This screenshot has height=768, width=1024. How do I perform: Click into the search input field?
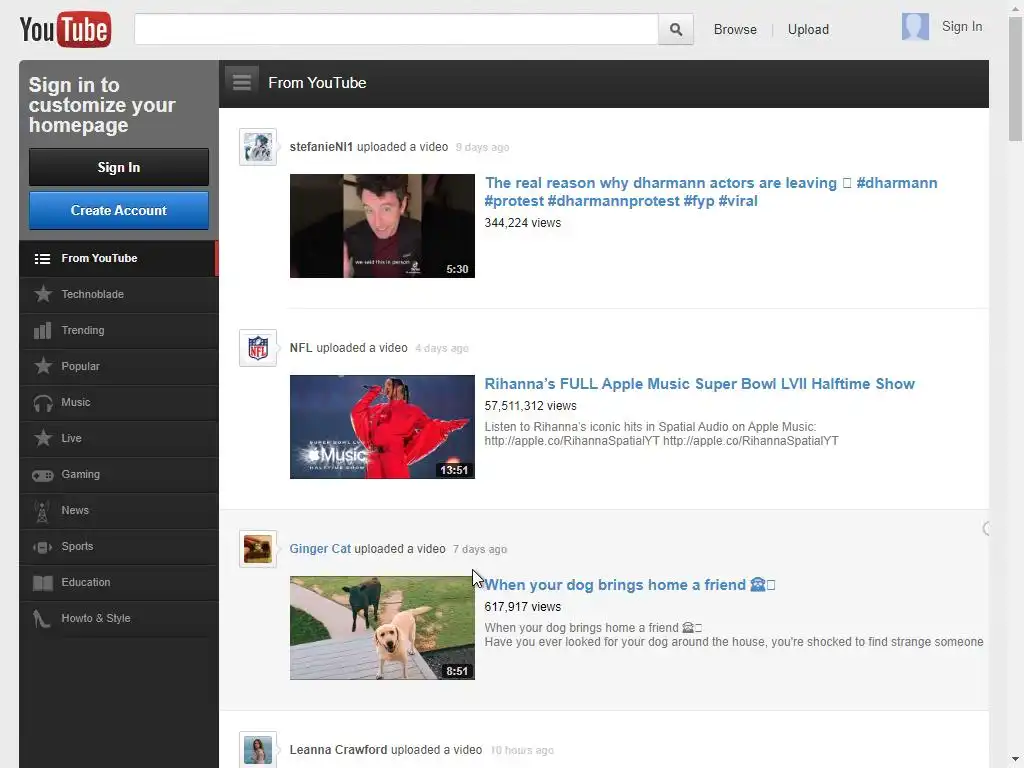pyautogui.click(x=396, y=29)
